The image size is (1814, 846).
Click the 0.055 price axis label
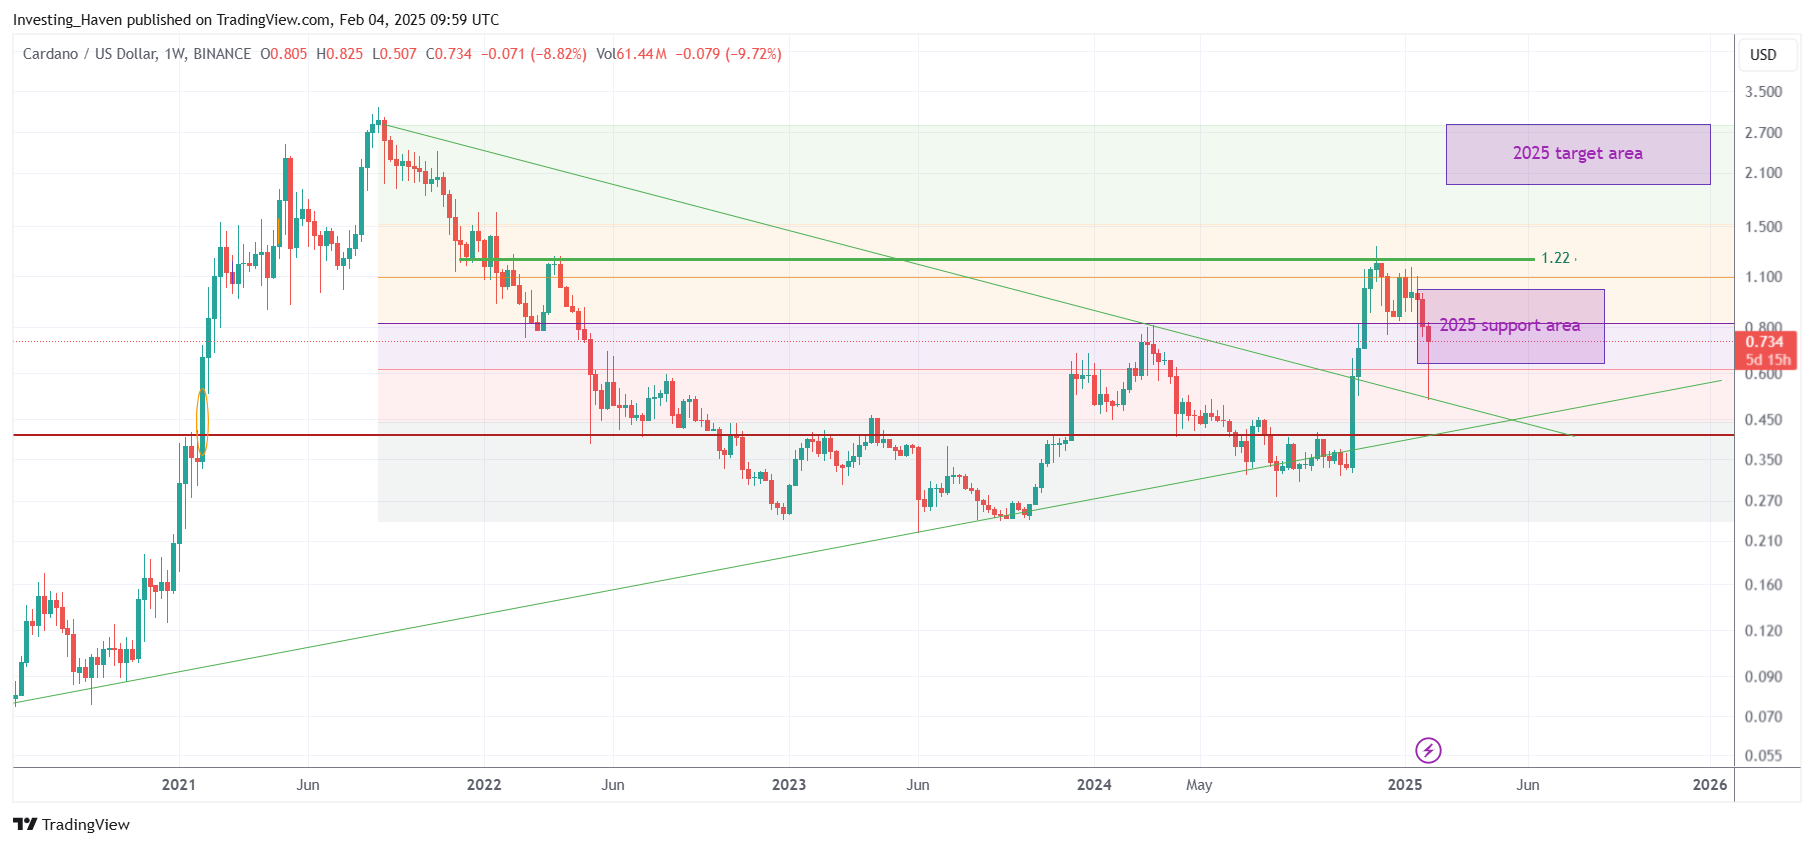1763,756
